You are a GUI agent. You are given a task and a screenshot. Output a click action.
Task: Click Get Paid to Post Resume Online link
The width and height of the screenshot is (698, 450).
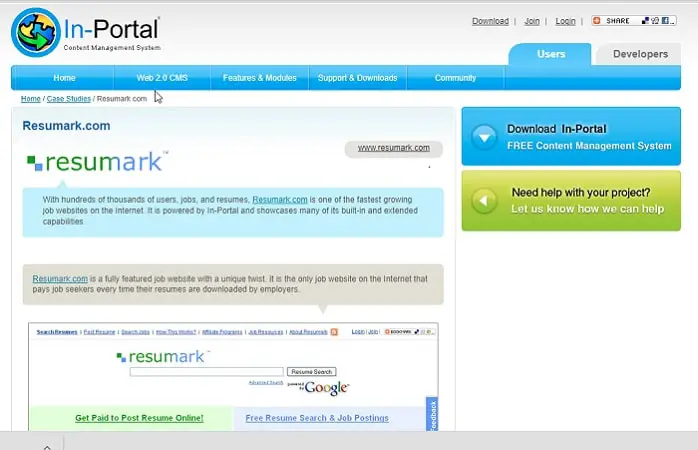[x=139, y=418]
